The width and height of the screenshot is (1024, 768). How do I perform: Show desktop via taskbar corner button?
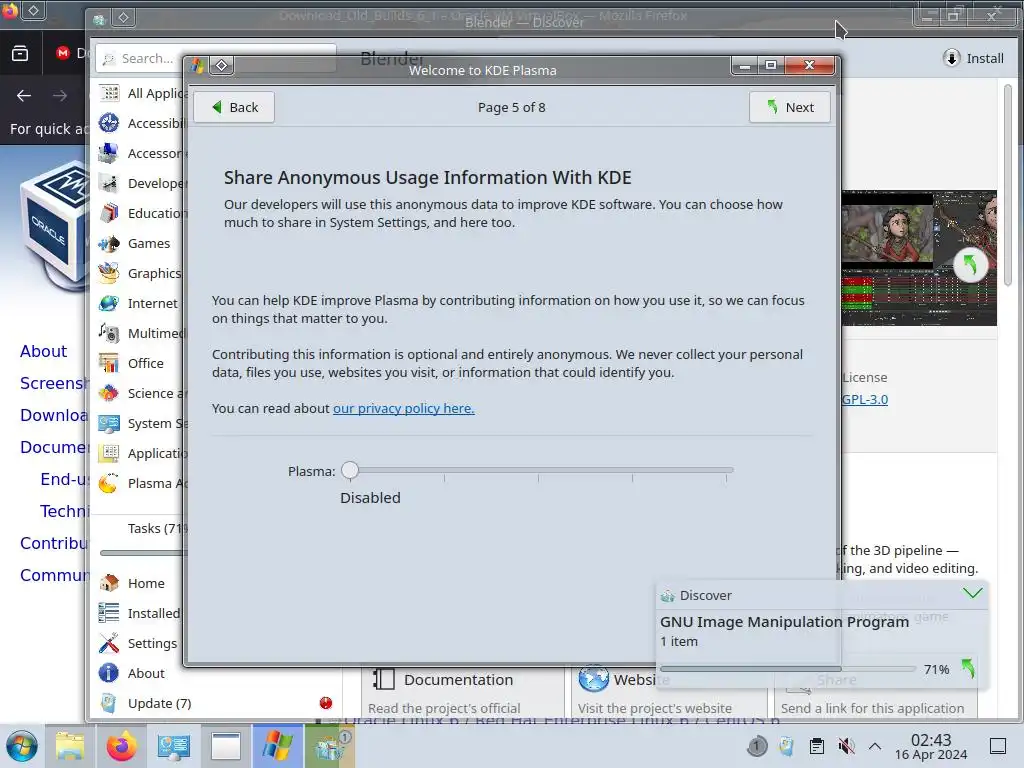click(998, 746)
